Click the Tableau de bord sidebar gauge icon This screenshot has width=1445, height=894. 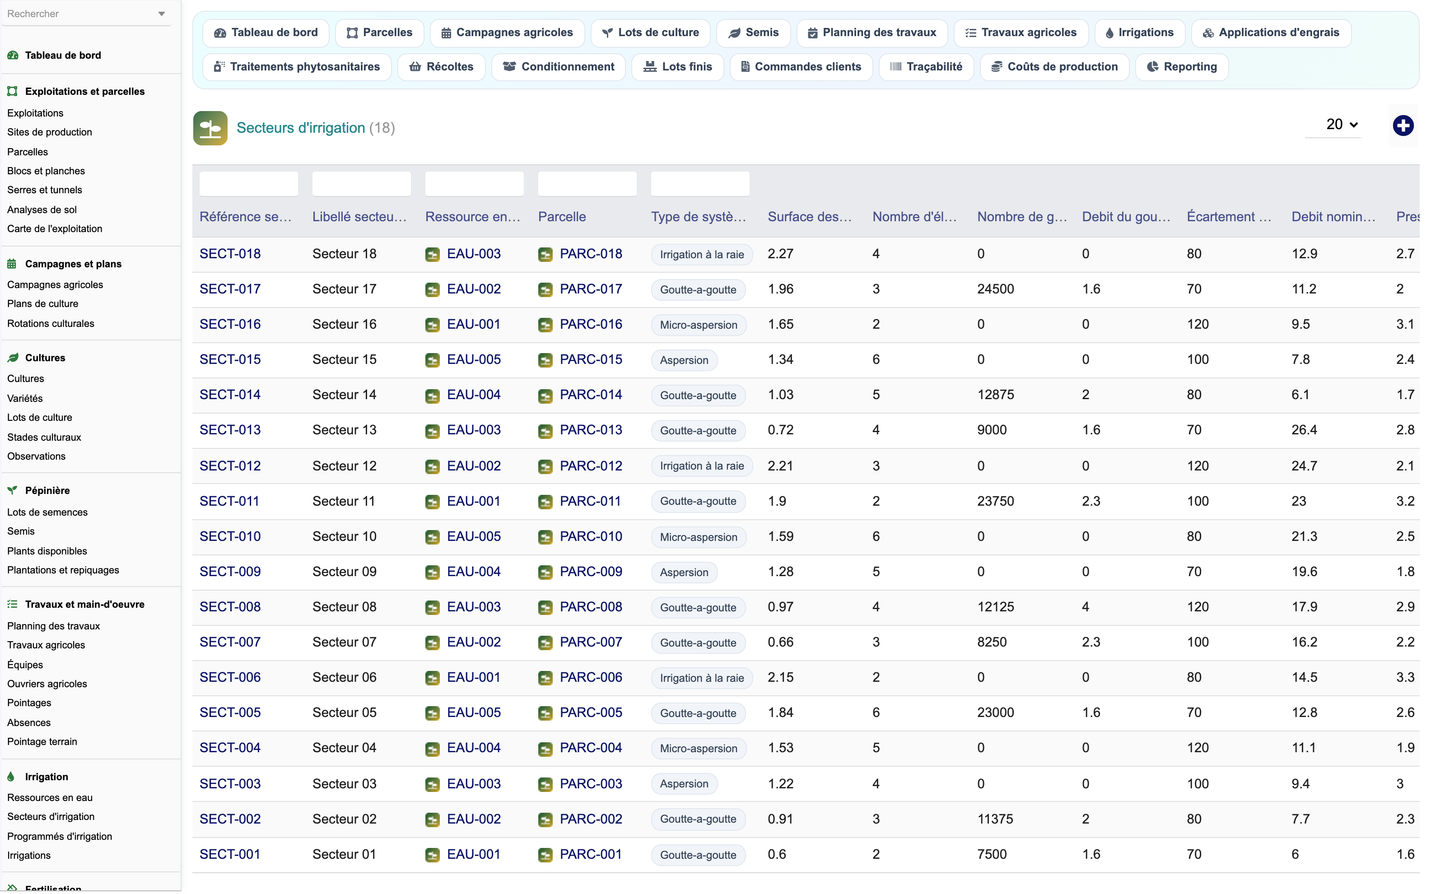tap(12, 56)
